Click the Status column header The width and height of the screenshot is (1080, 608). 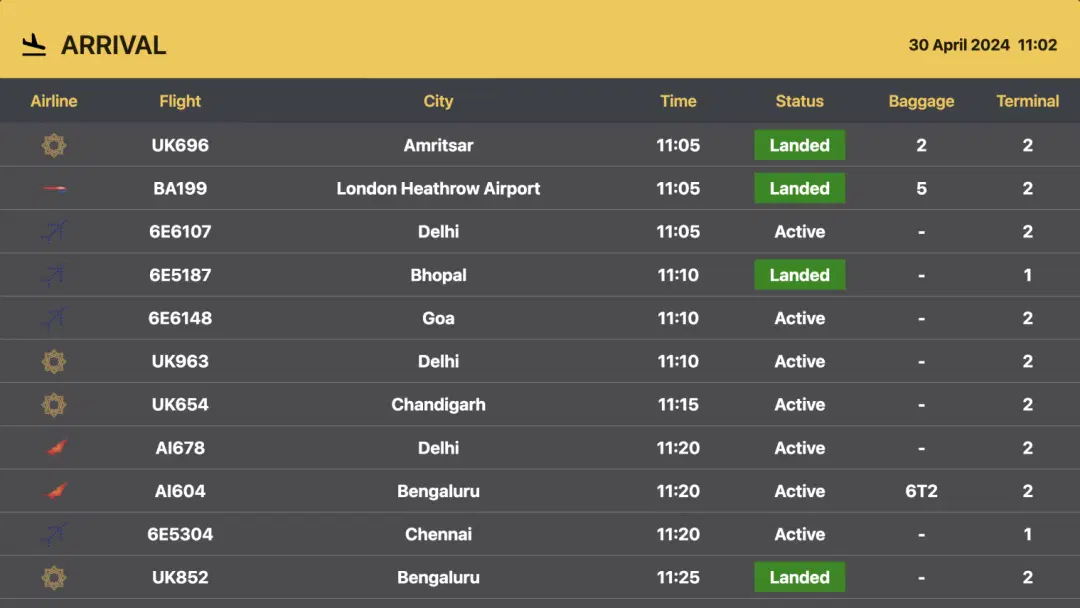pyautogui.click(x=799, y=101)
